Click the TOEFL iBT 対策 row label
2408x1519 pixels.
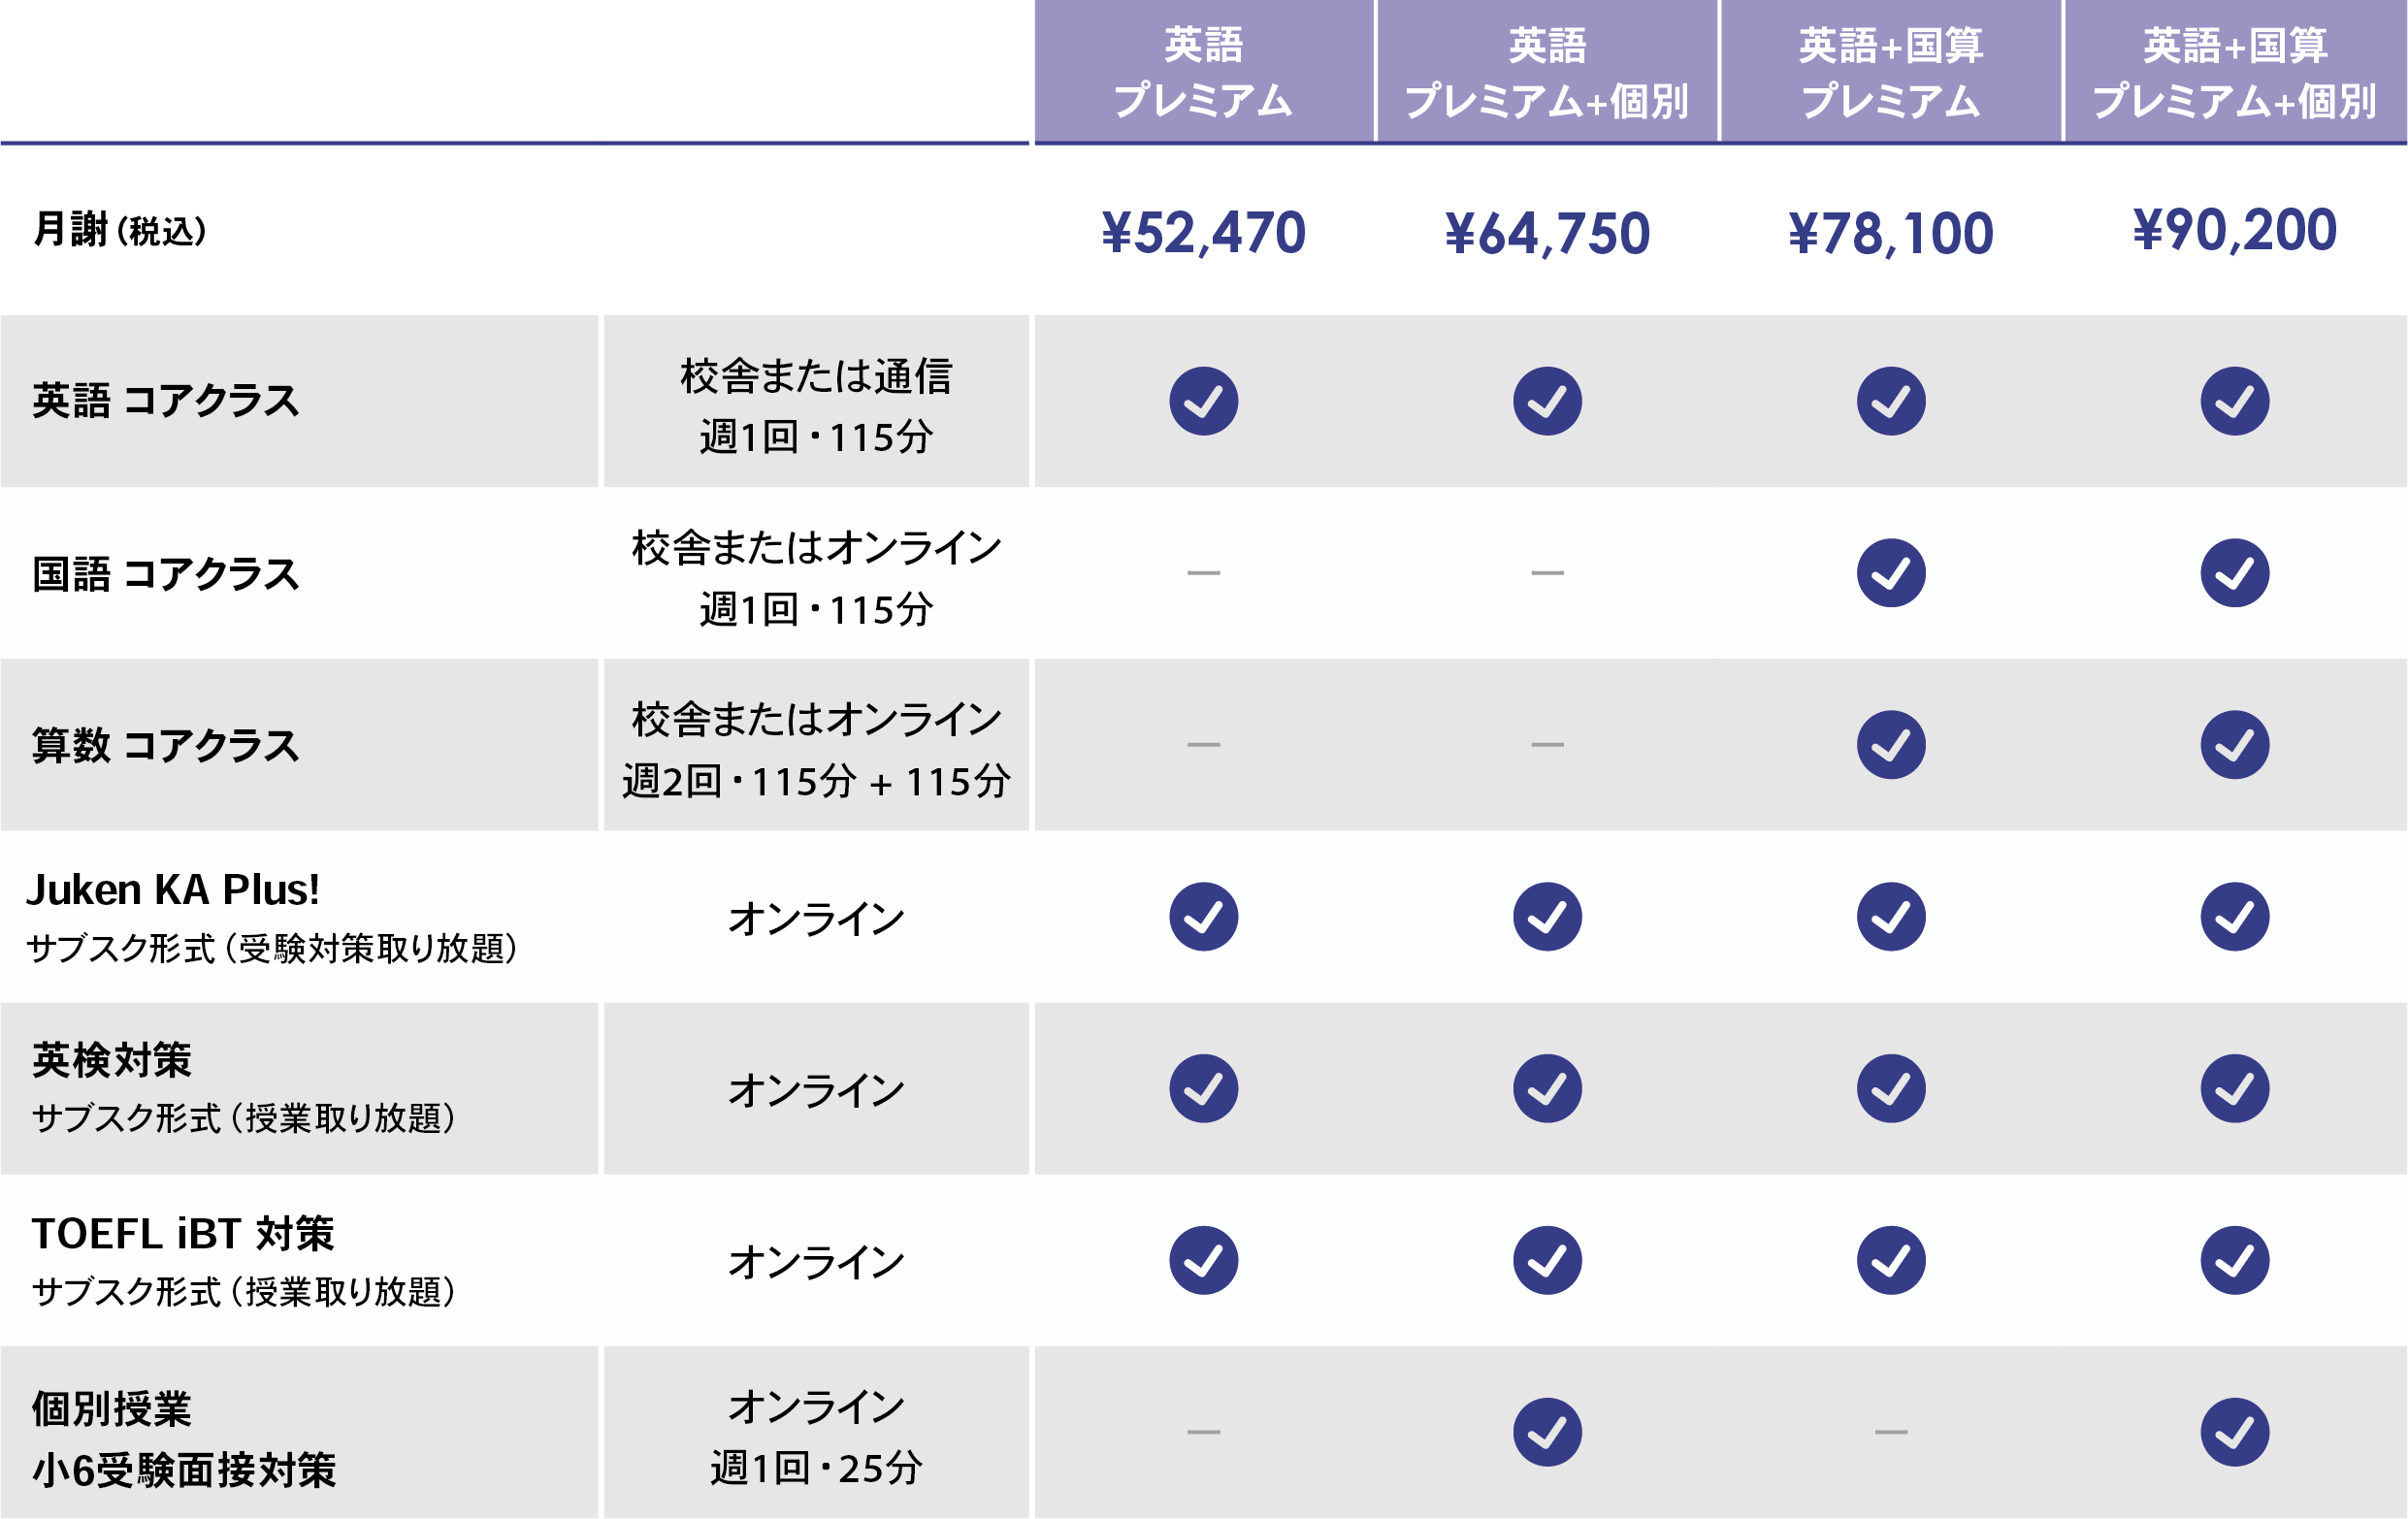182,1234
